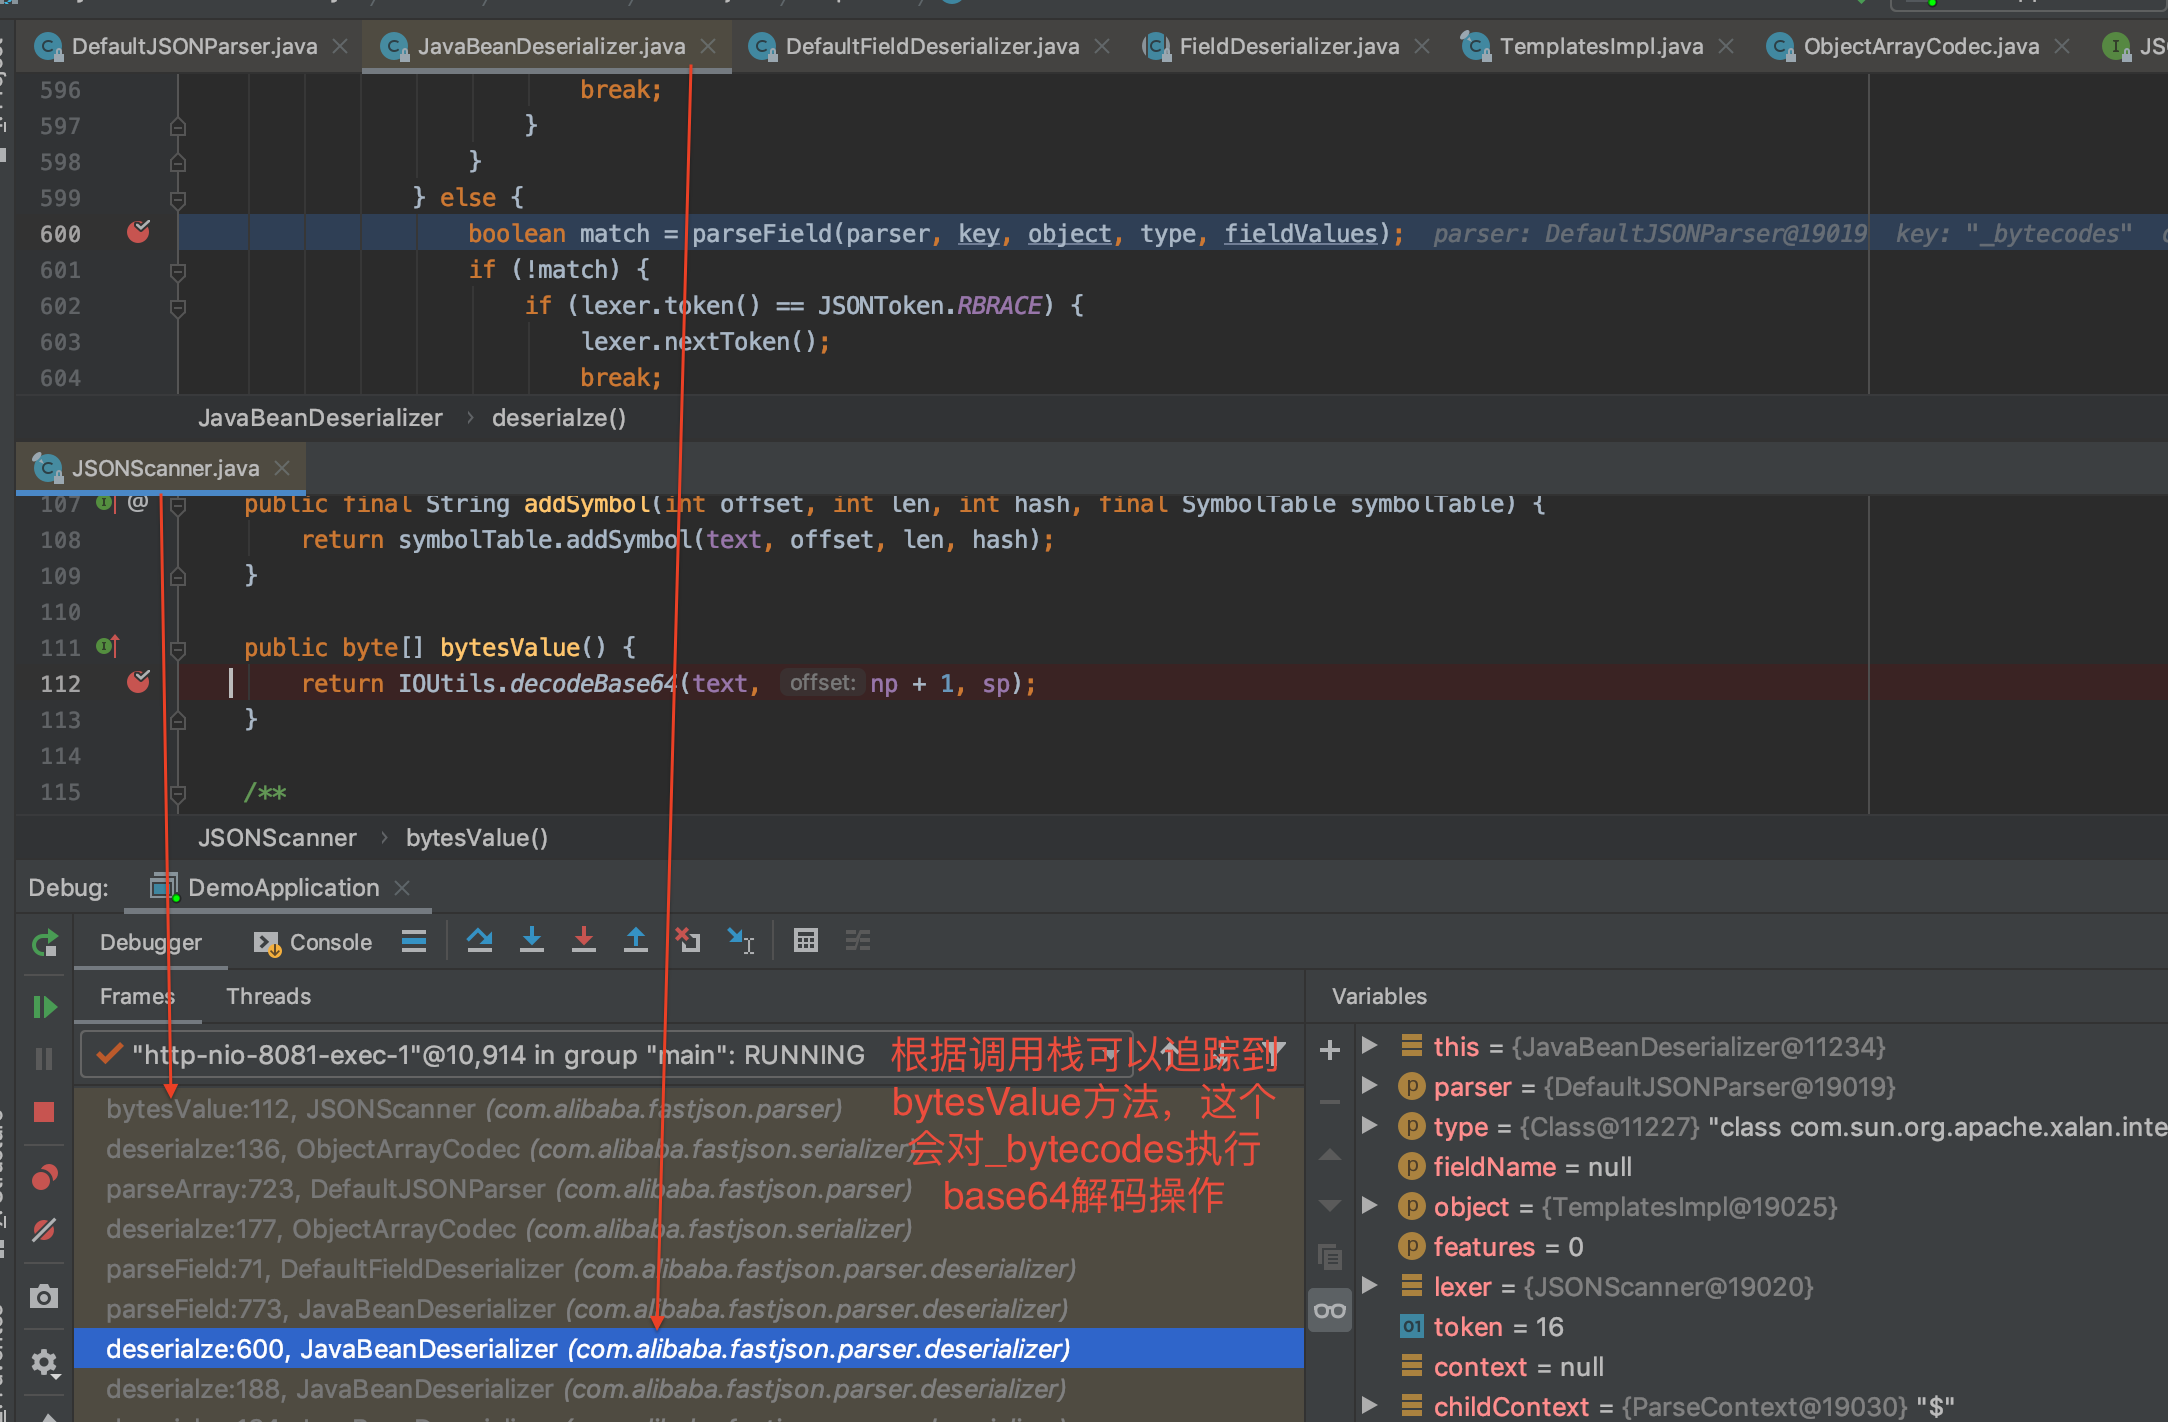The width and height of the screenshot is (2168, 1422).
Task: Duplicate watch icon in Variables panel
Action: click(1330, 1257)
